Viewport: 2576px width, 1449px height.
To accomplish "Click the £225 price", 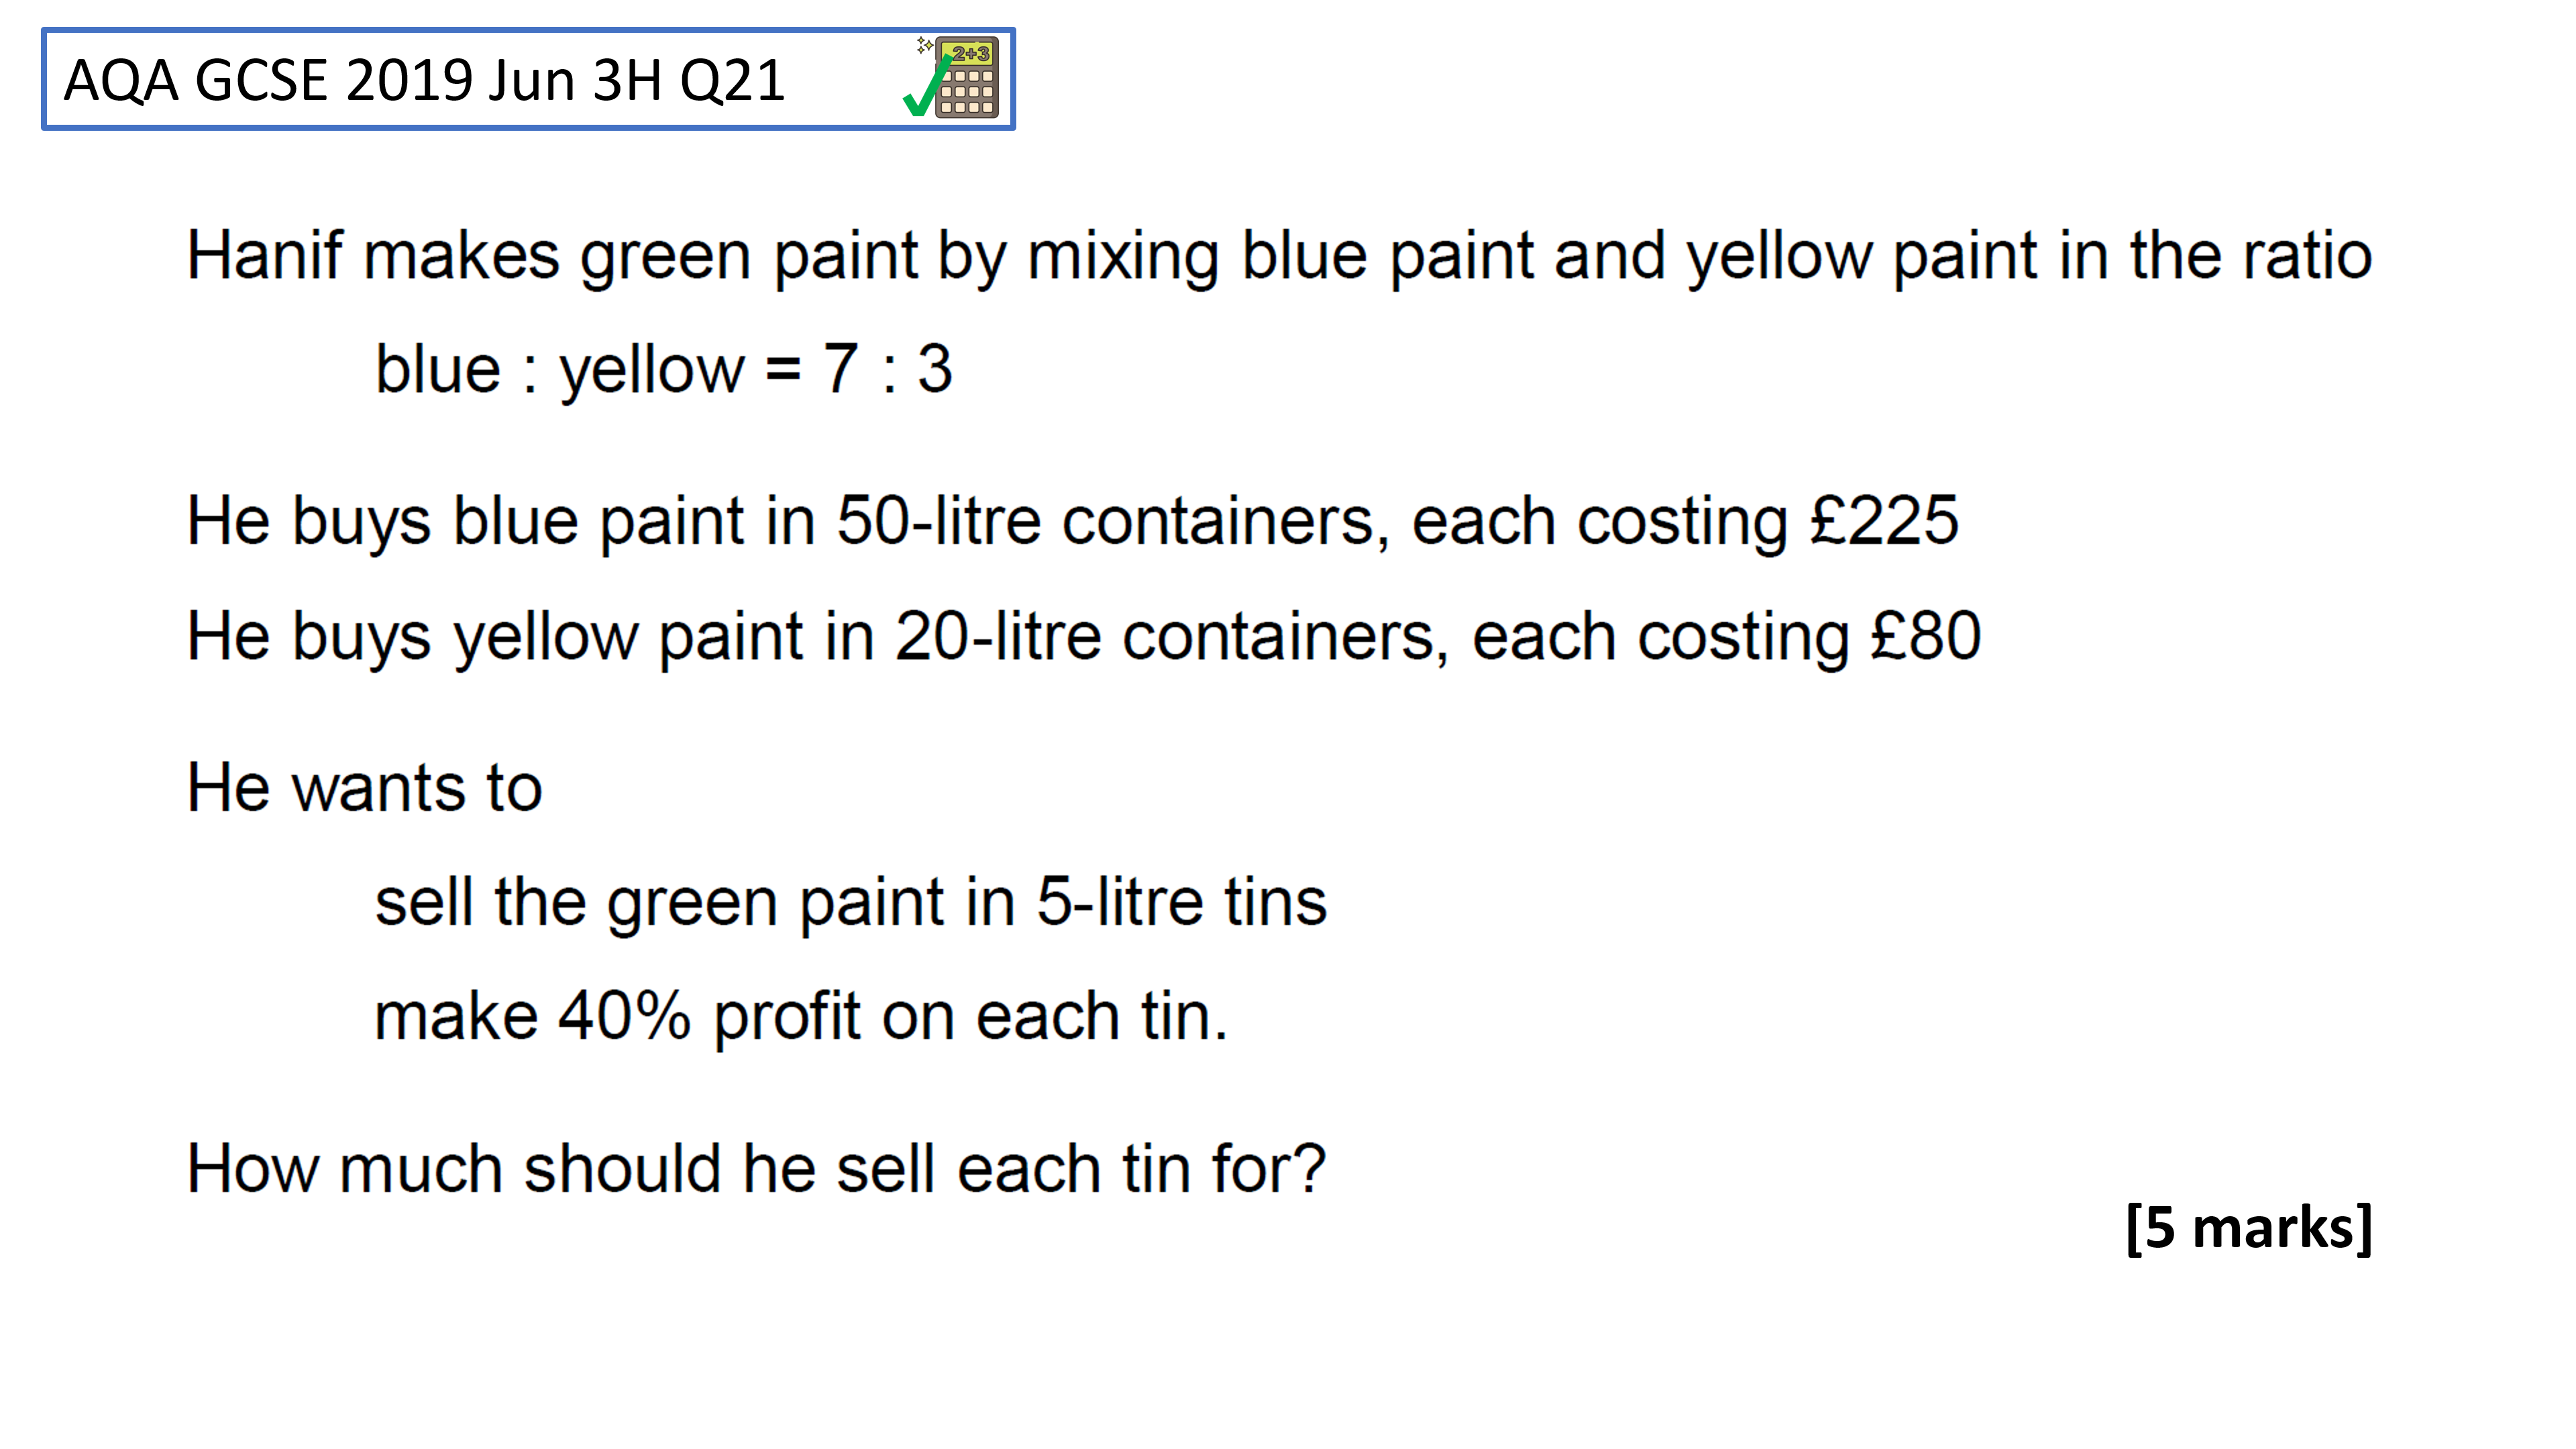I will [1884, 520].
